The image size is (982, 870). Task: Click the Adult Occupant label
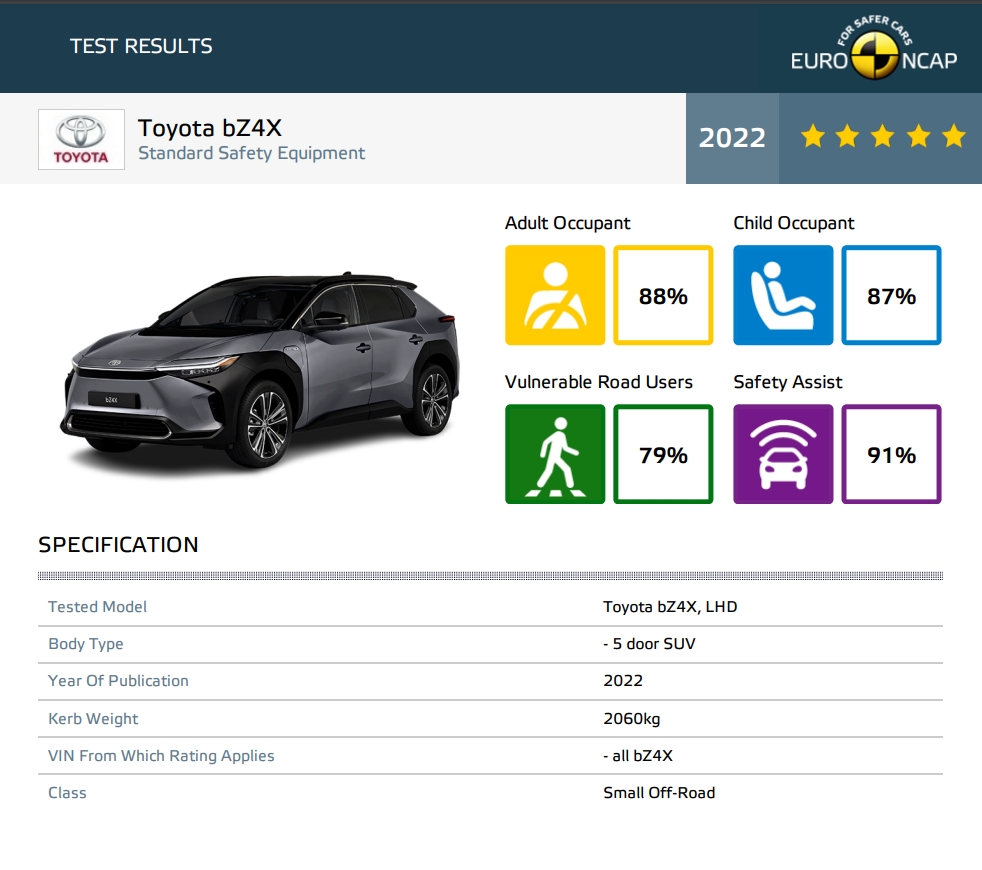coord(567,223)
